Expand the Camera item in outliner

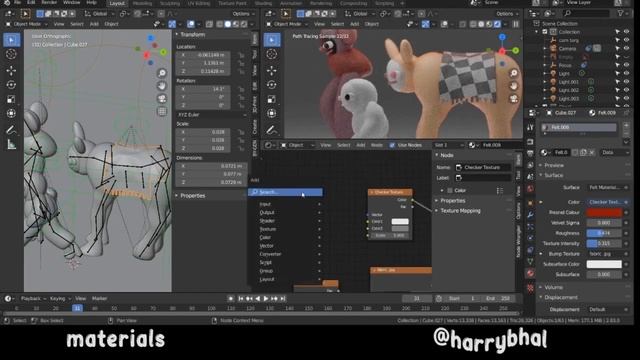coord(545,49)
